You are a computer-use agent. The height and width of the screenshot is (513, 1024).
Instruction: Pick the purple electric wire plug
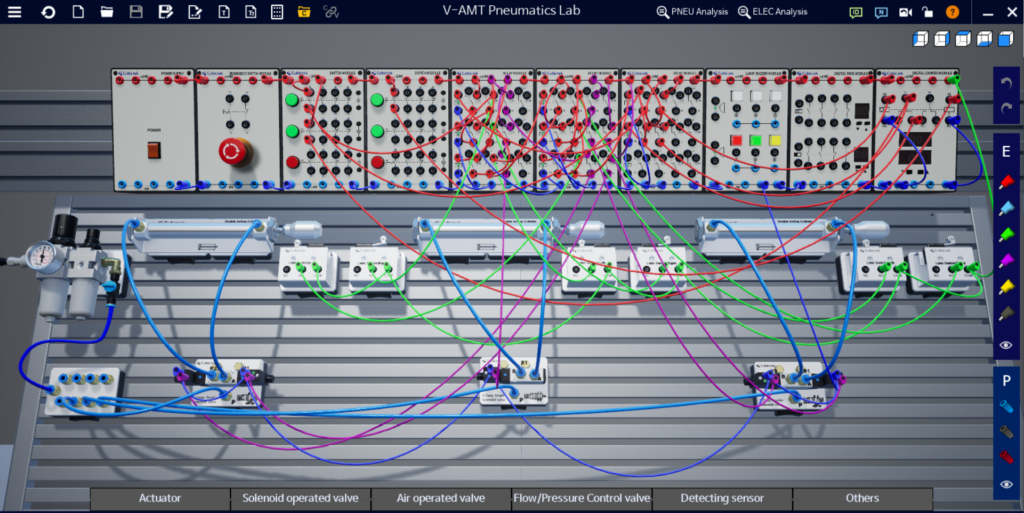pos(1006,260)
